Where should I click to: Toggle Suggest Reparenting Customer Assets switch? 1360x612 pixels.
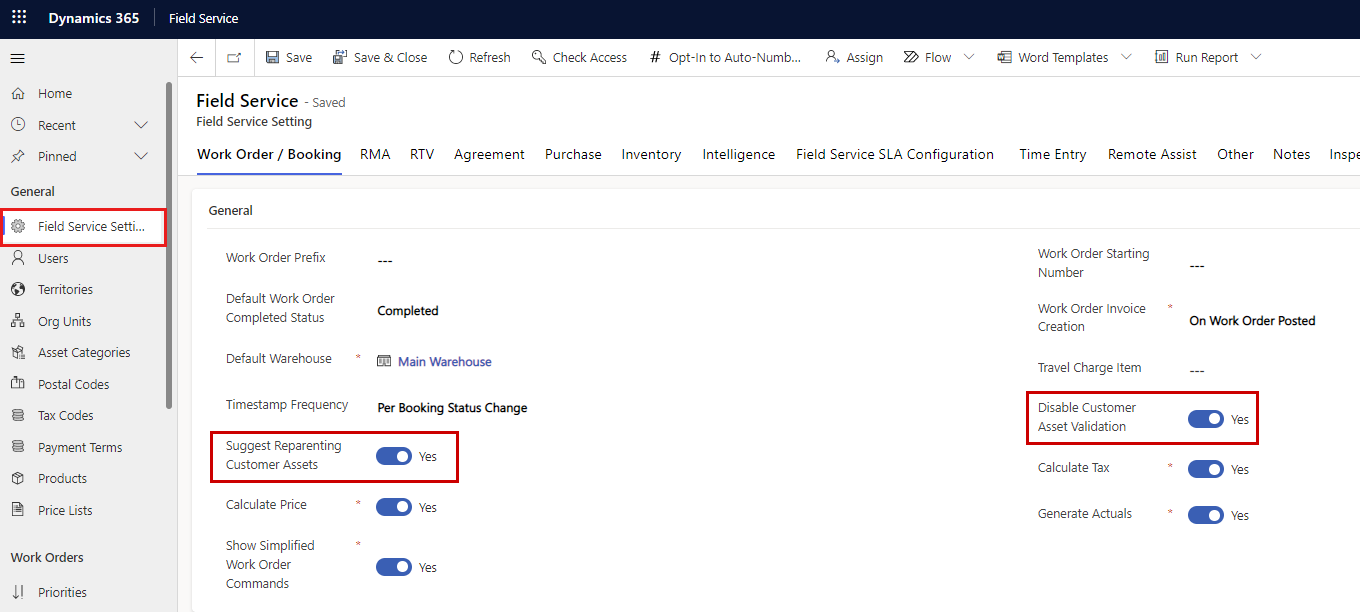point(394,456)
